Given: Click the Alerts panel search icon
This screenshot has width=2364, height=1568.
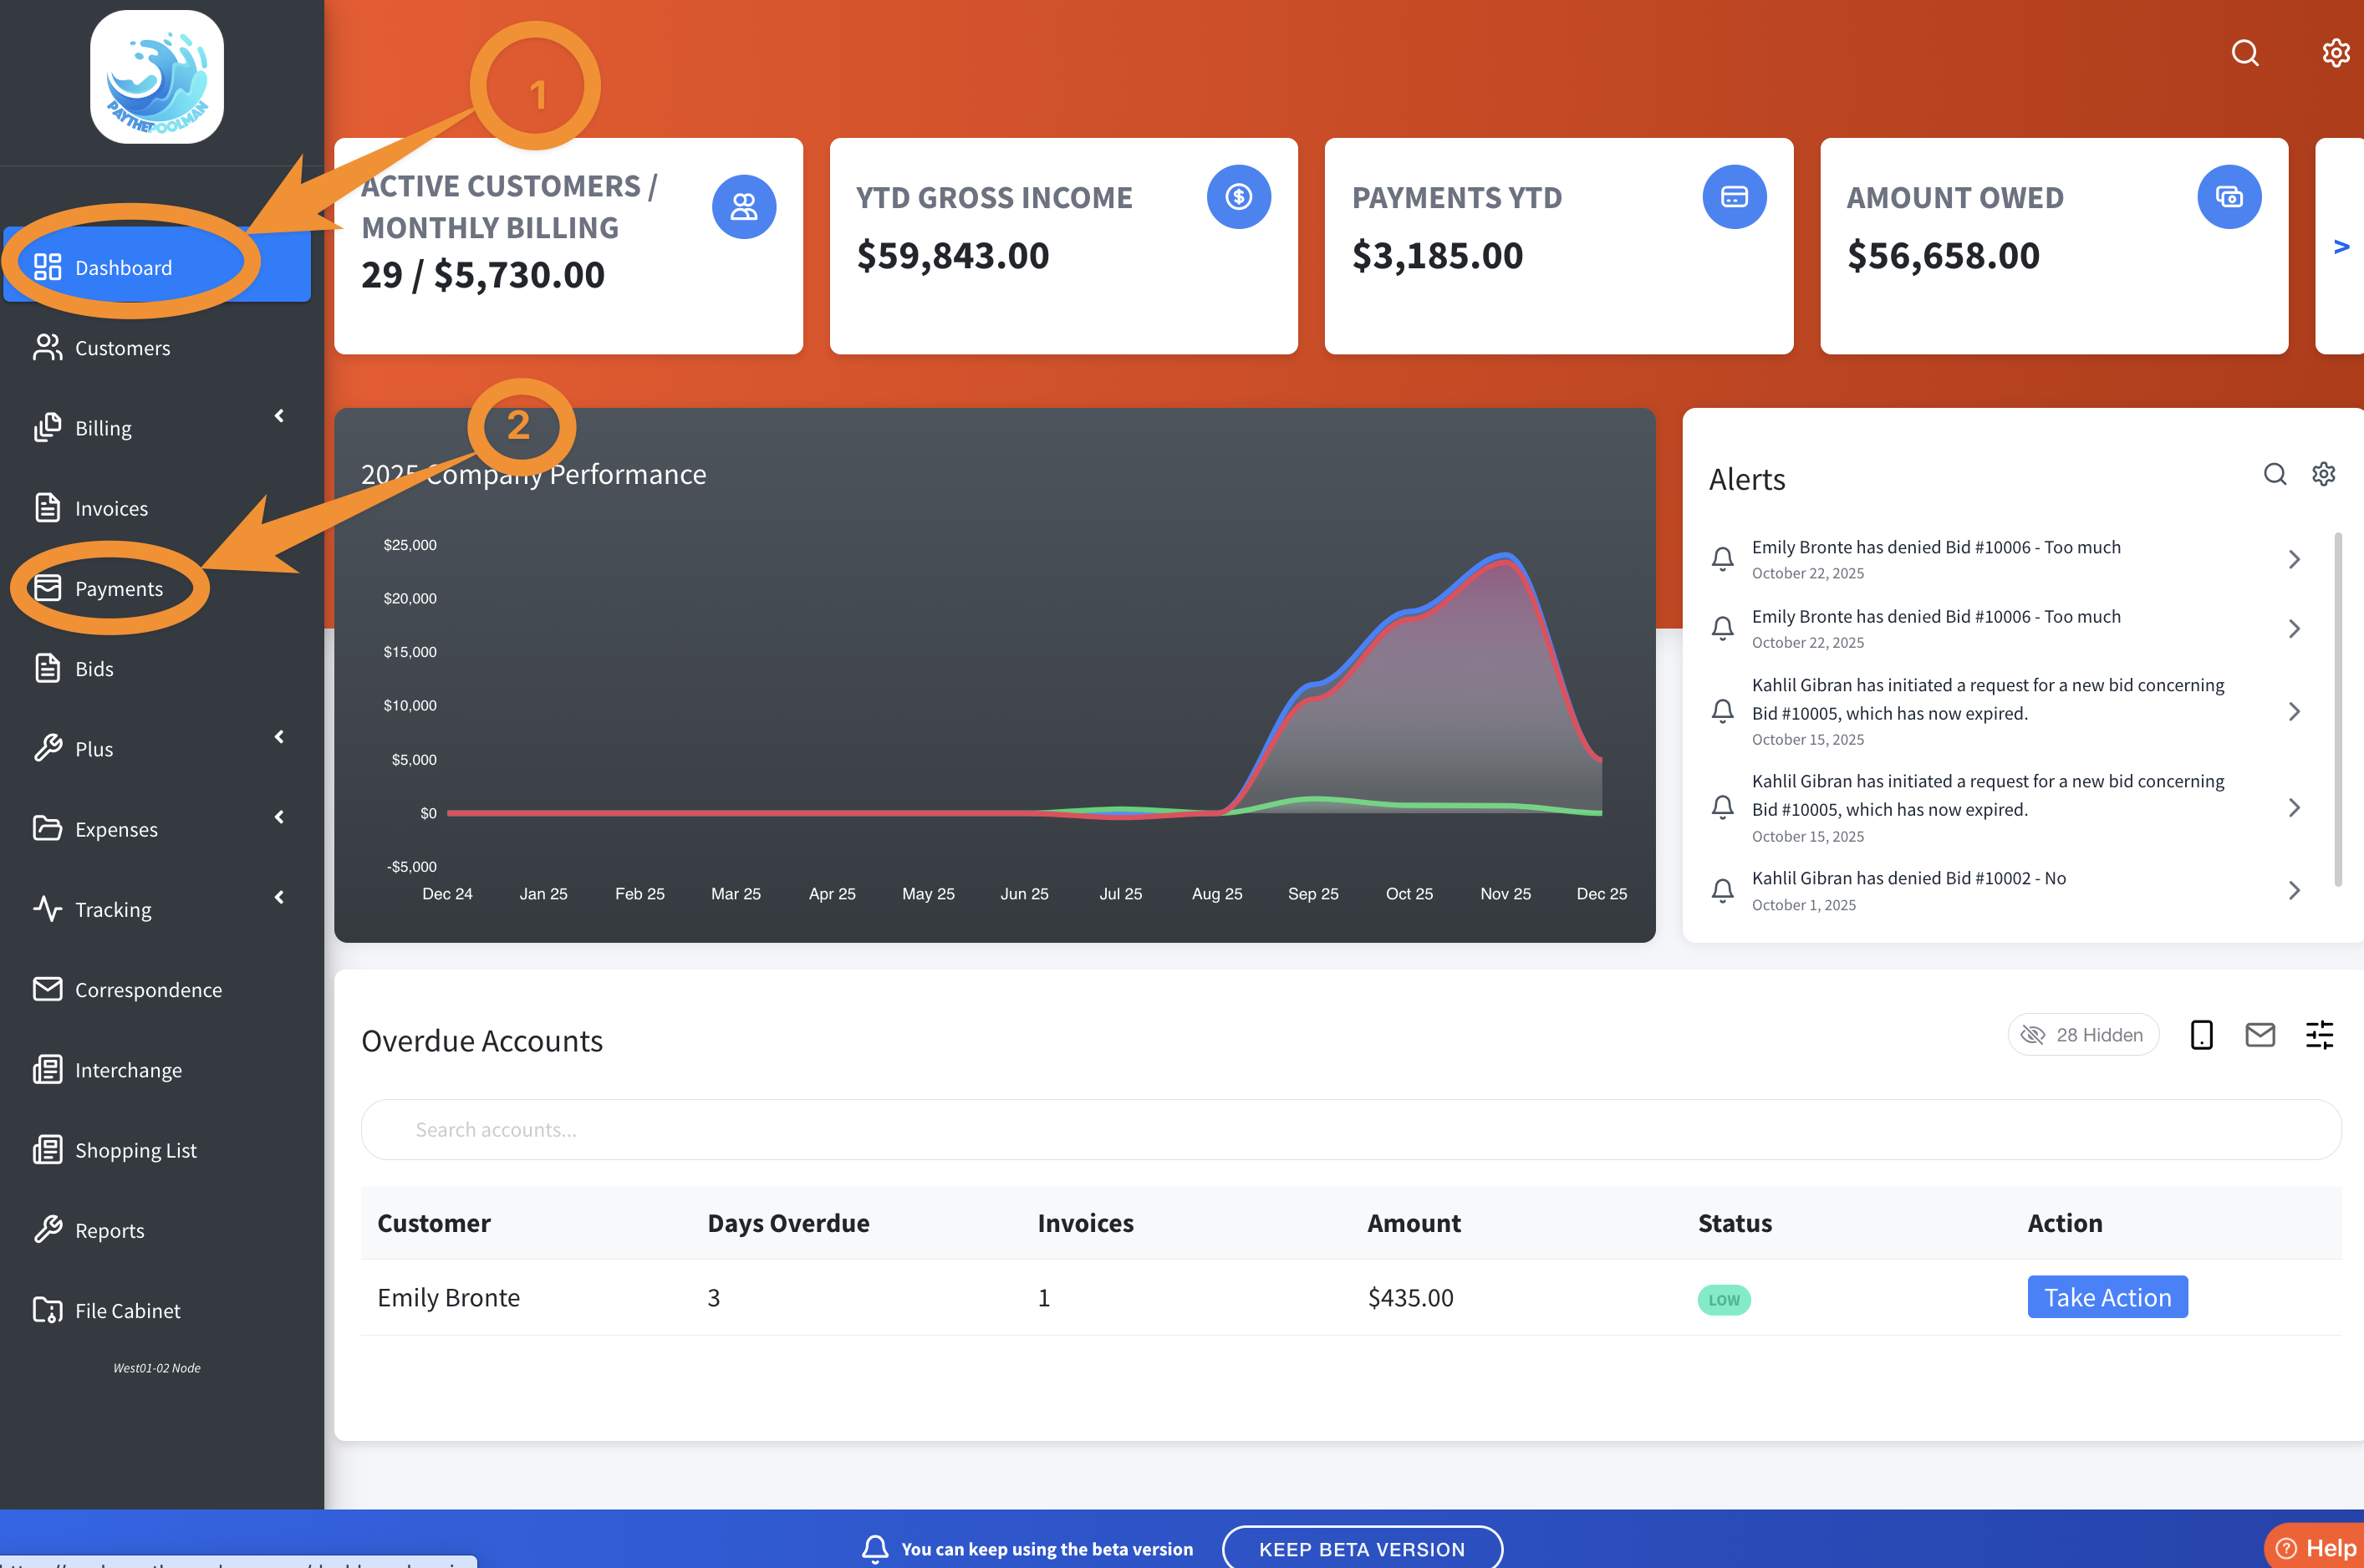Looking at the screenshot, I should tap(2275, 474).
